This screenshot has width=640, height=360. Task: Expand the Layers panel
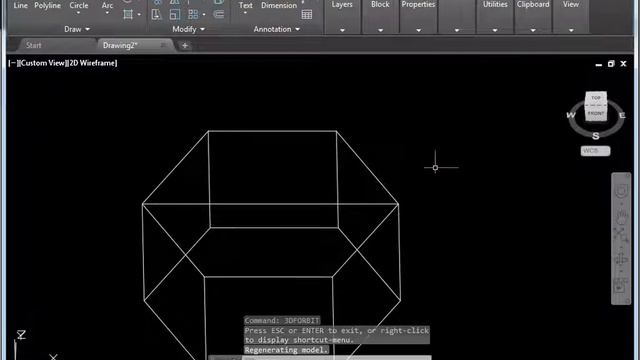click(x=342, y=30)
